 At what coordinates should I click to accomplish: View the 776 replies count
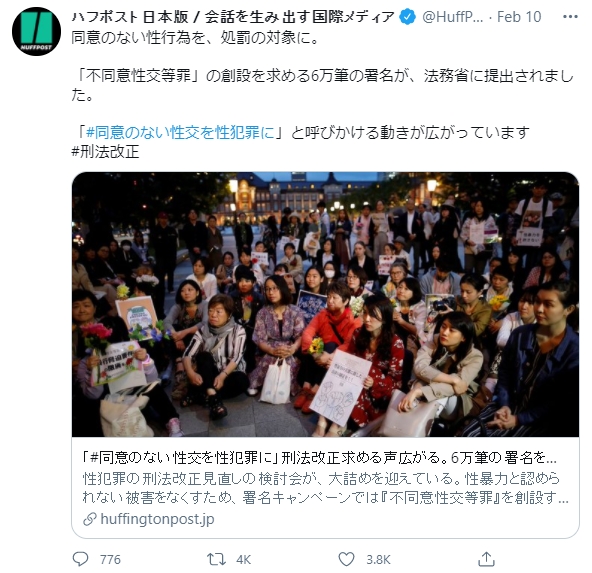tap(110, 559)
